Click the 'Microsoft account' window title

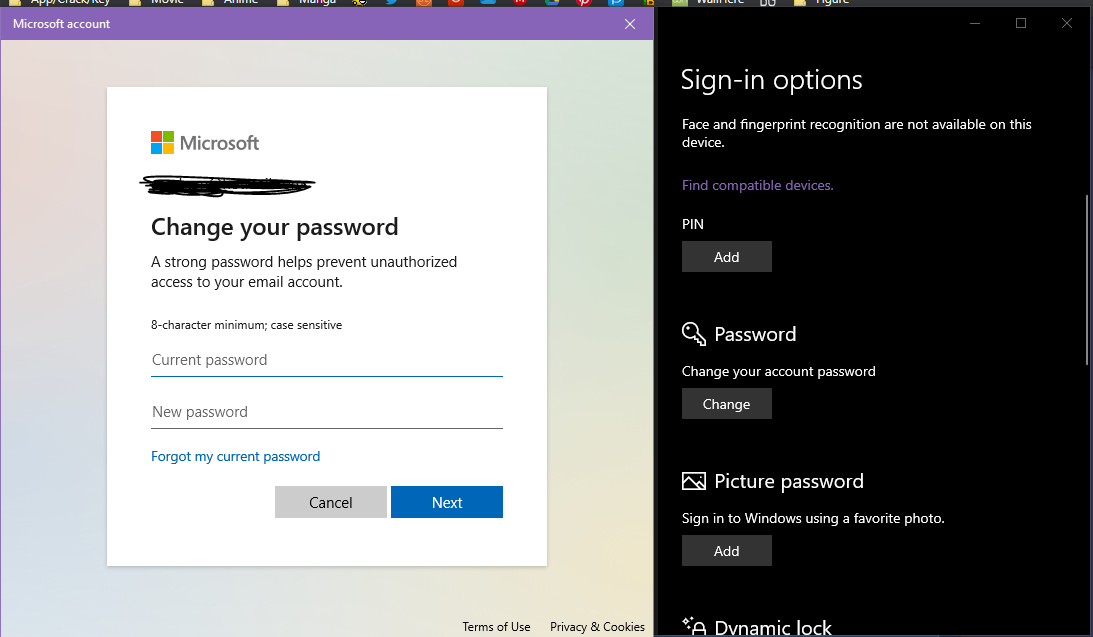pos(61,24)
